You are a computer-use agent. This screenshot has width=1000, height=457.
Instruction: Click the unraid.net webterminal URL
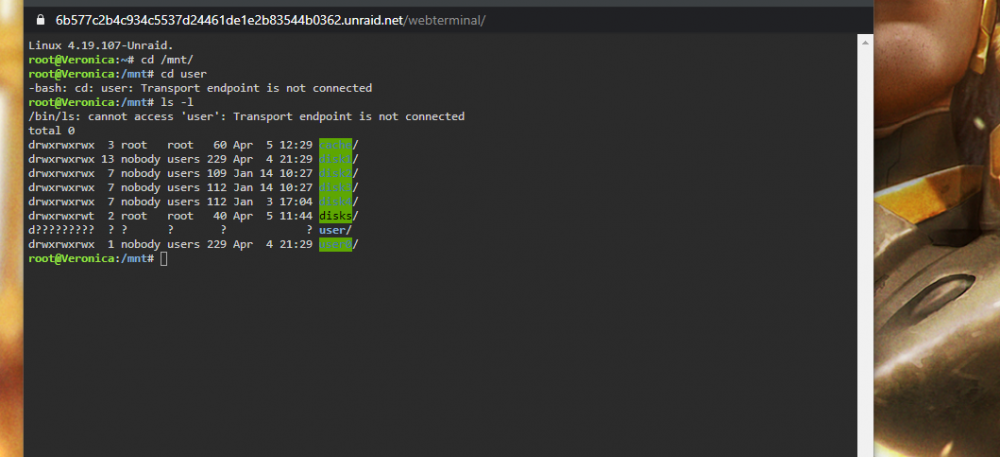[x=270, y=20]
